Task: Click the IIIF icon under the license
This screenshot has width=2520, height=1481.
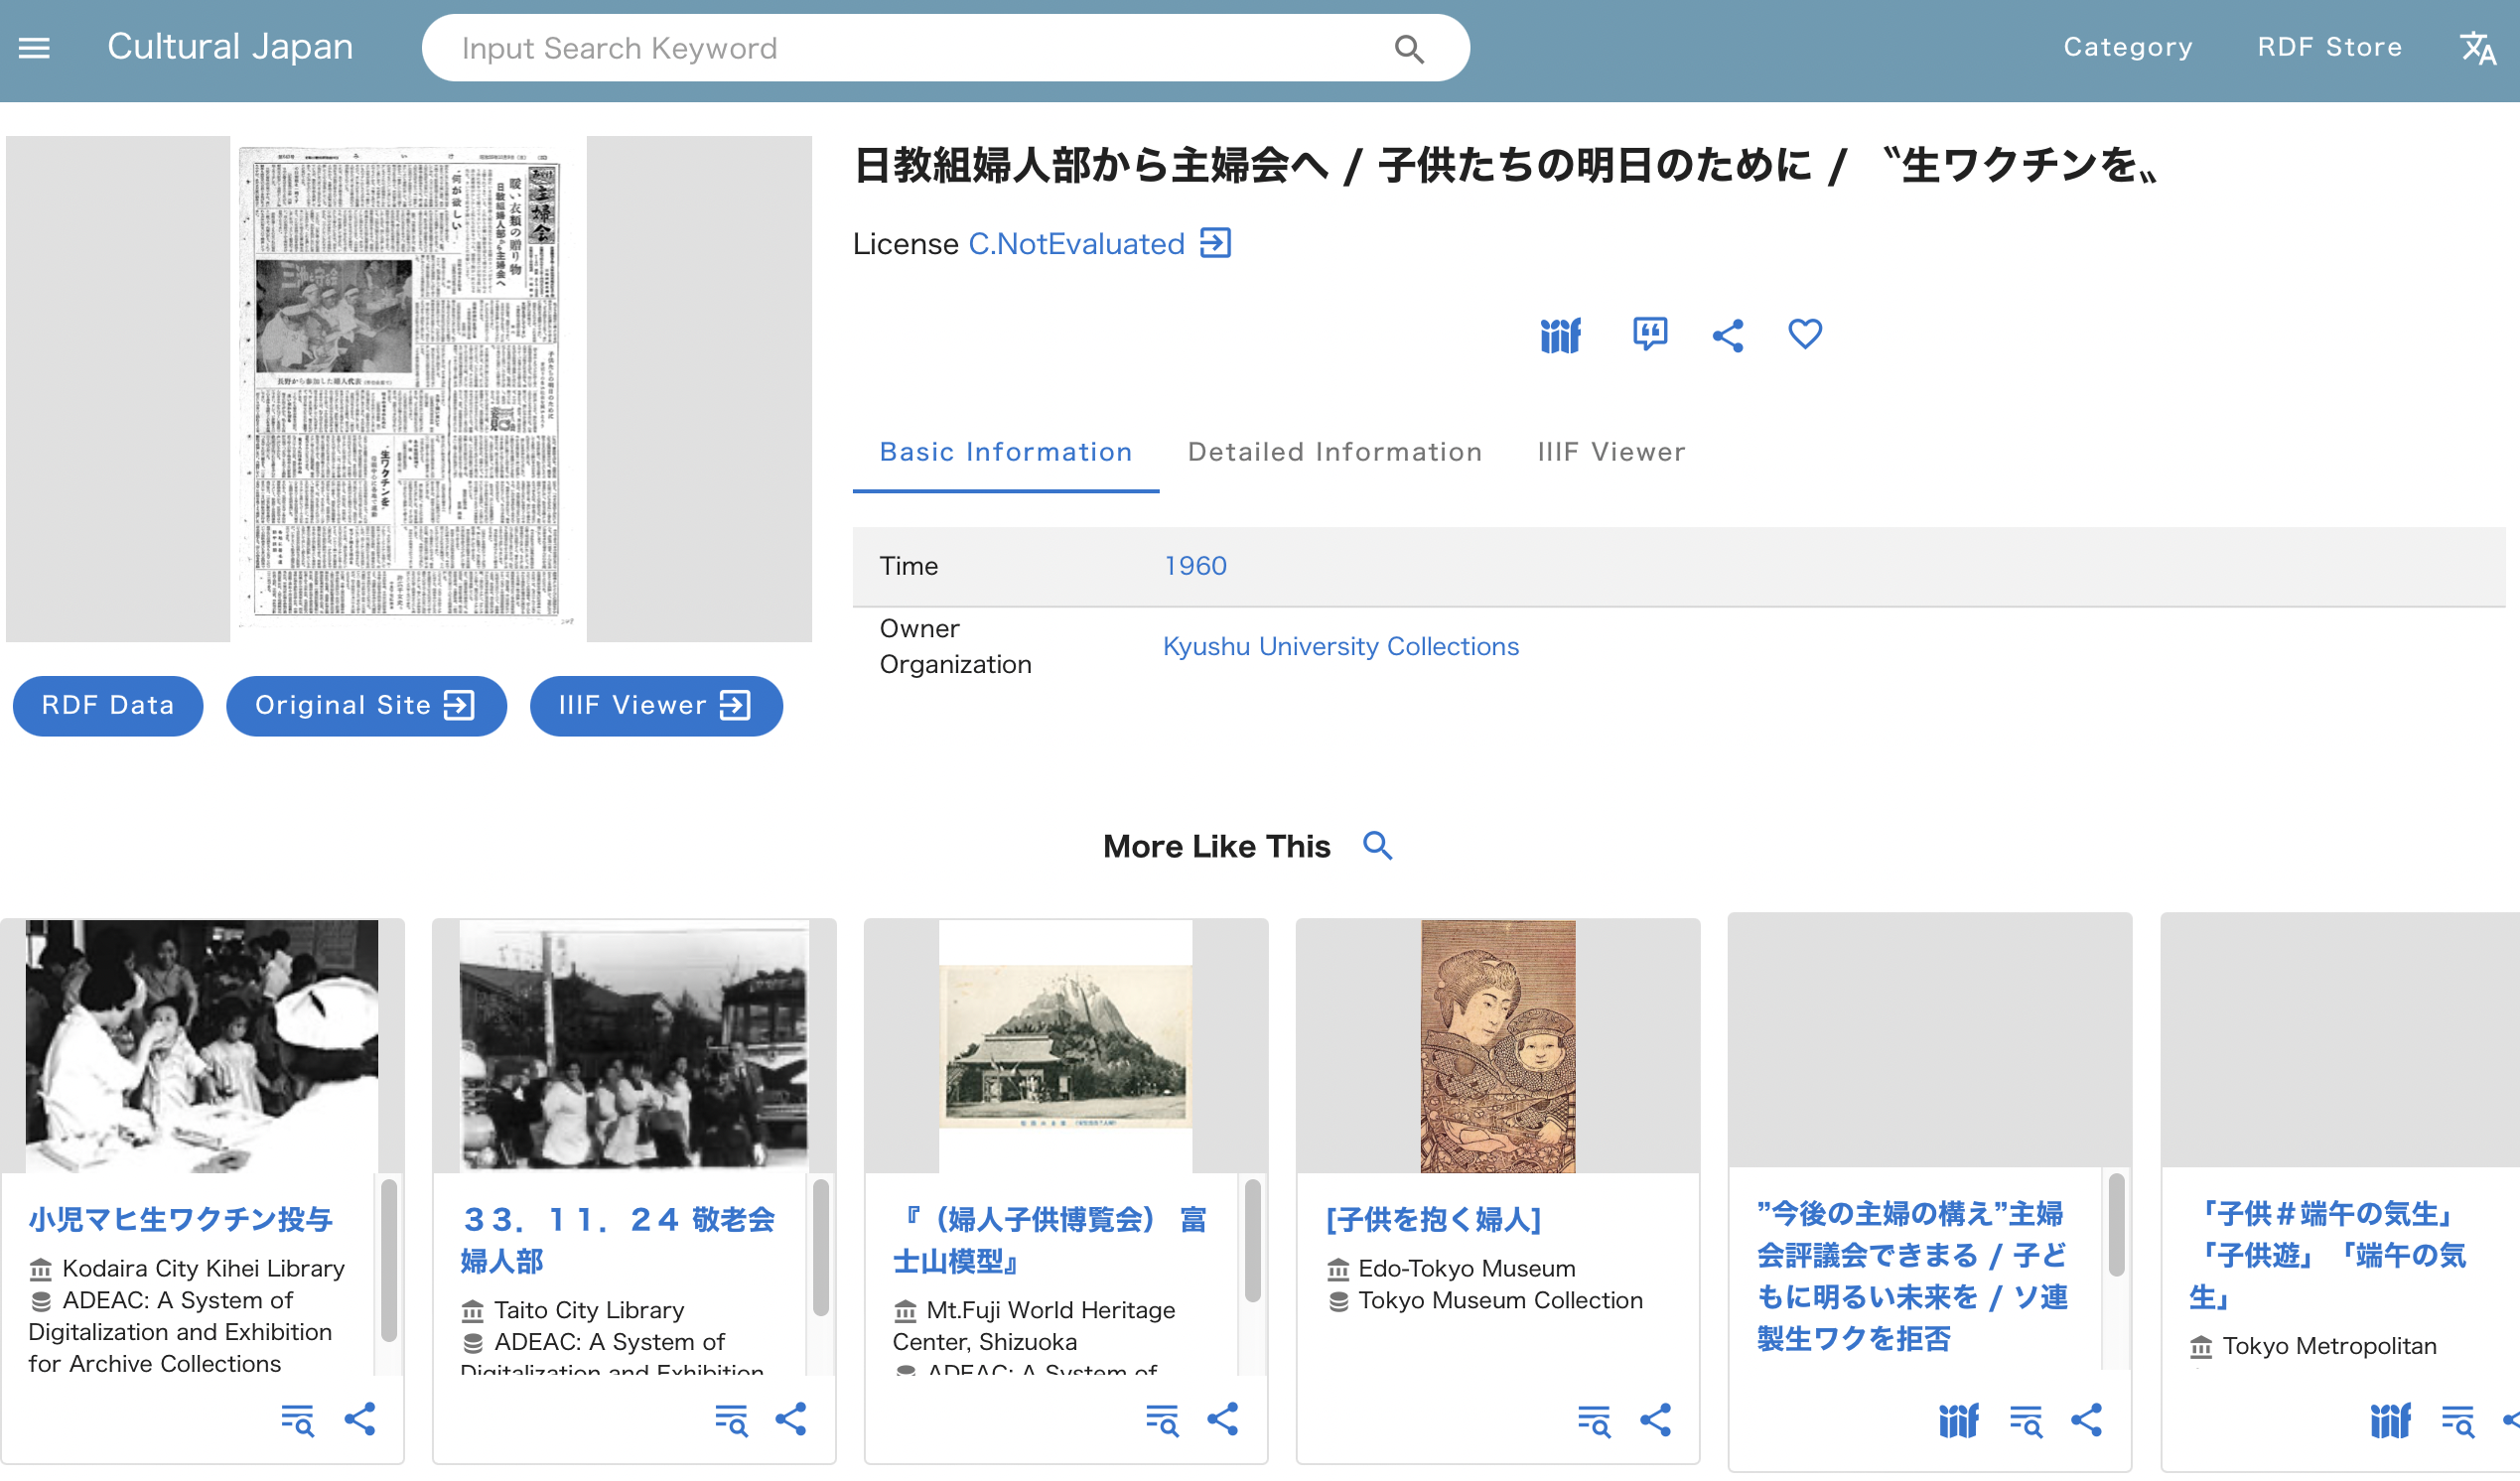Action: pyautogui.click(x=1560, y=334)
